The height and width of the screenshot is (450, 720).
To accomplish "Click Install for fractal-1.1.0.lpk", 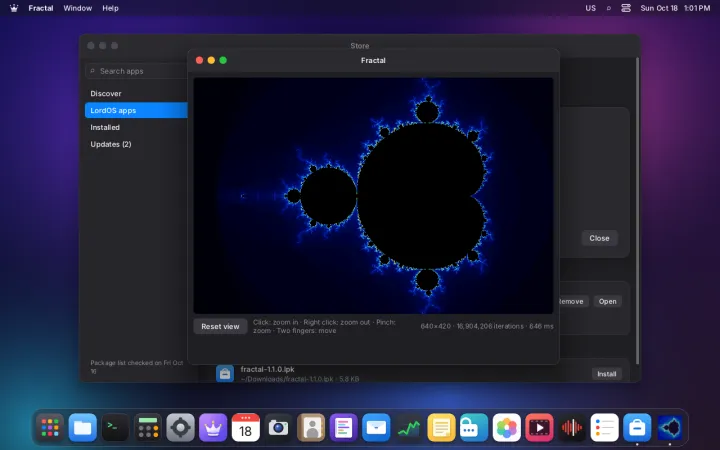I will point(607,374).
